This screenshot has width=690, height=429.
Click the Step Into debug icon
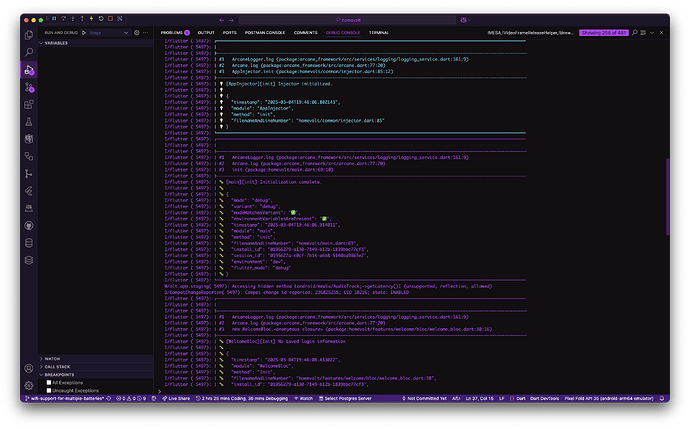(x=73, y=18)
